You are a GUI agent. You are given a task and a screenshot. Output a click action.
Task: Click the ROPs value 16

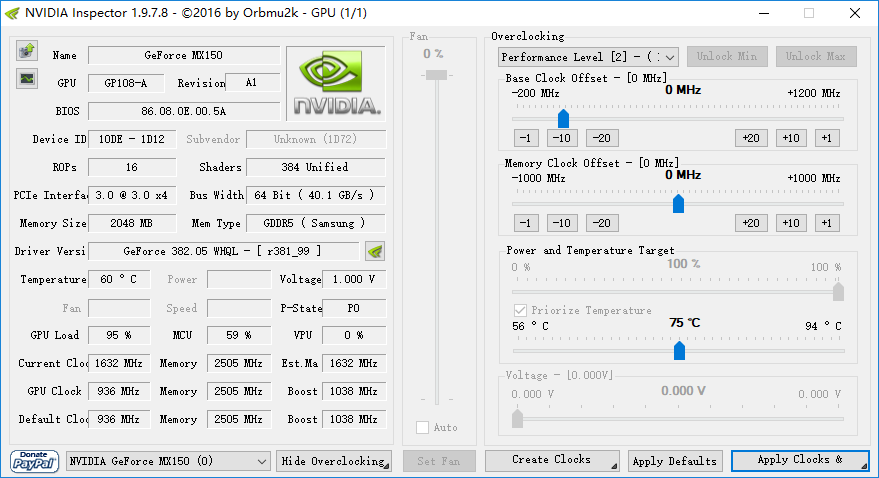(132, 167)
